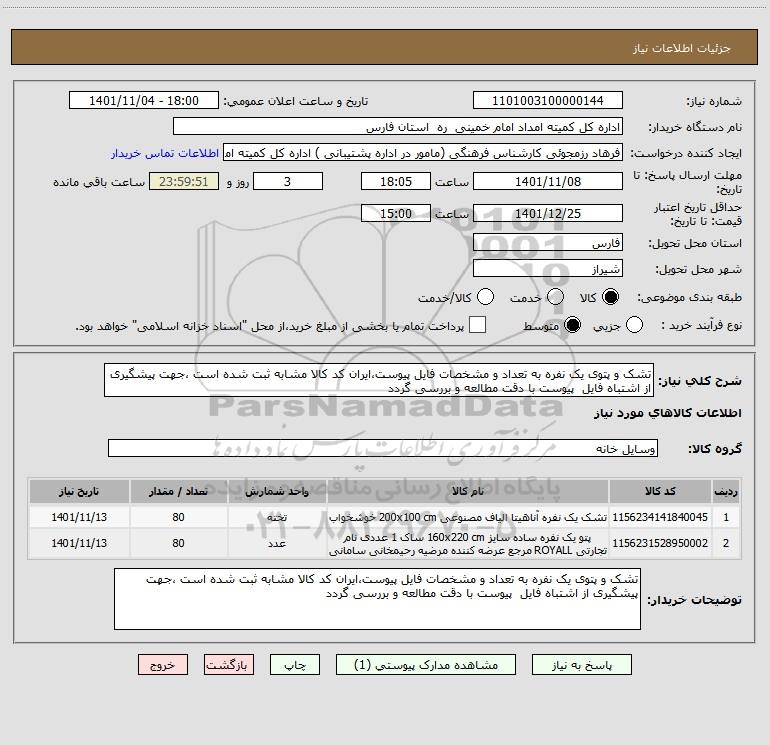This screenshot has width=770, height=745.
Task: Click the تاریخ نیاز column header
Action: click(x=79, y=491)
